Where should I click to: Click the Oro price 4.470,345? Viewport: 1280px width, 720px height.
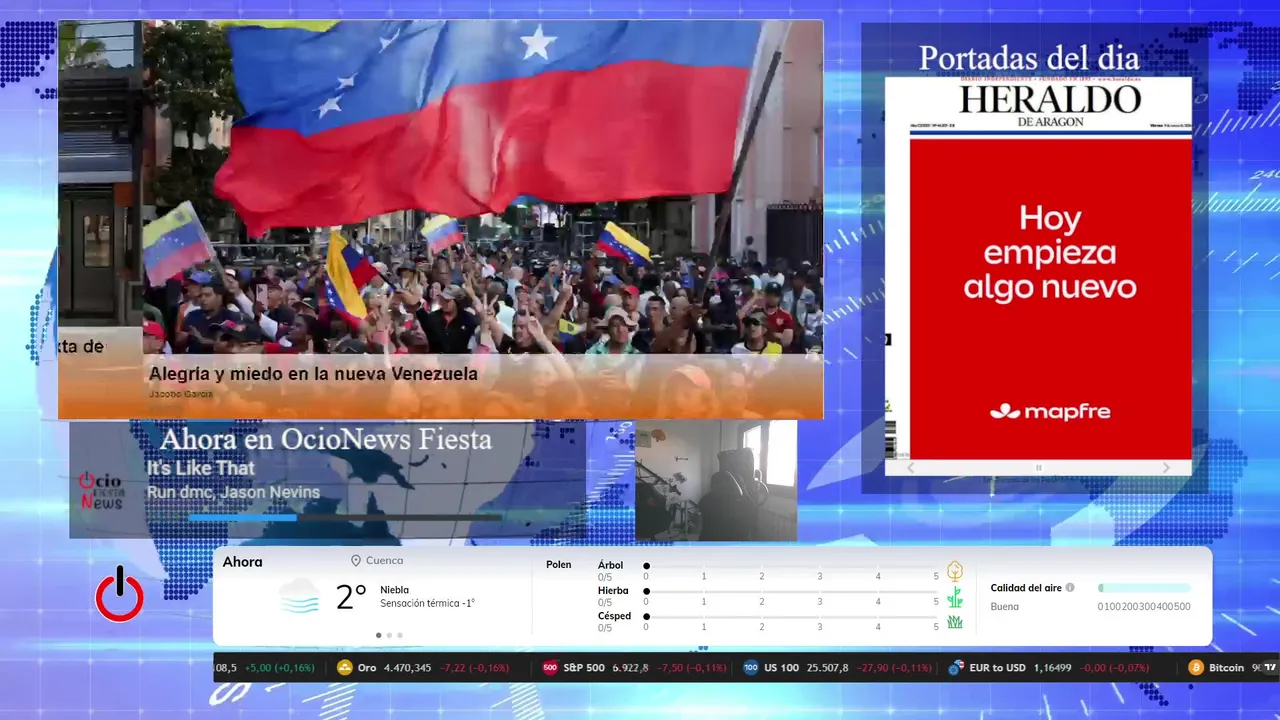[x=408, y=668]
